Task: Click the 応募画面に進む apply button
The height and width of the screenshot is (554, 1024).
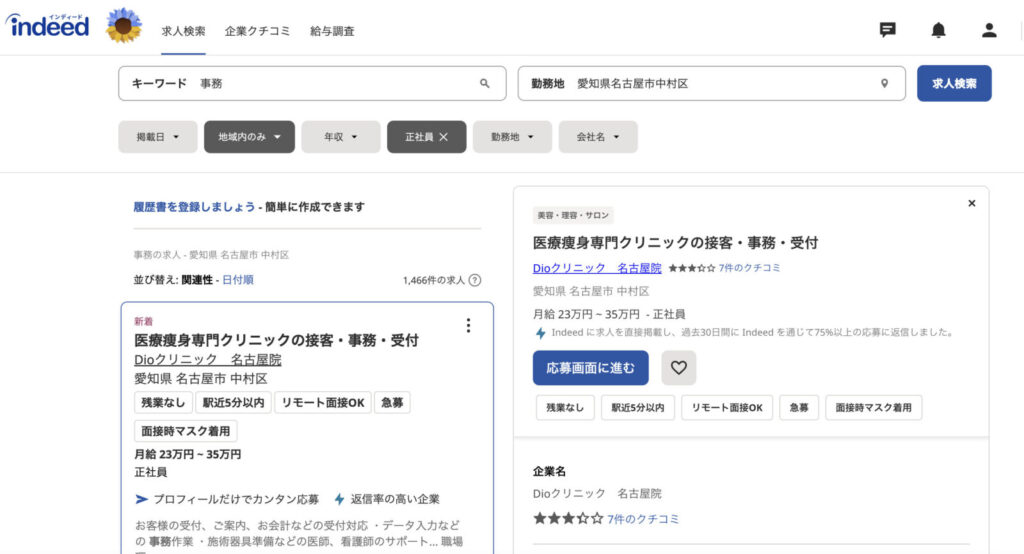Action: [x=590, y=368]
